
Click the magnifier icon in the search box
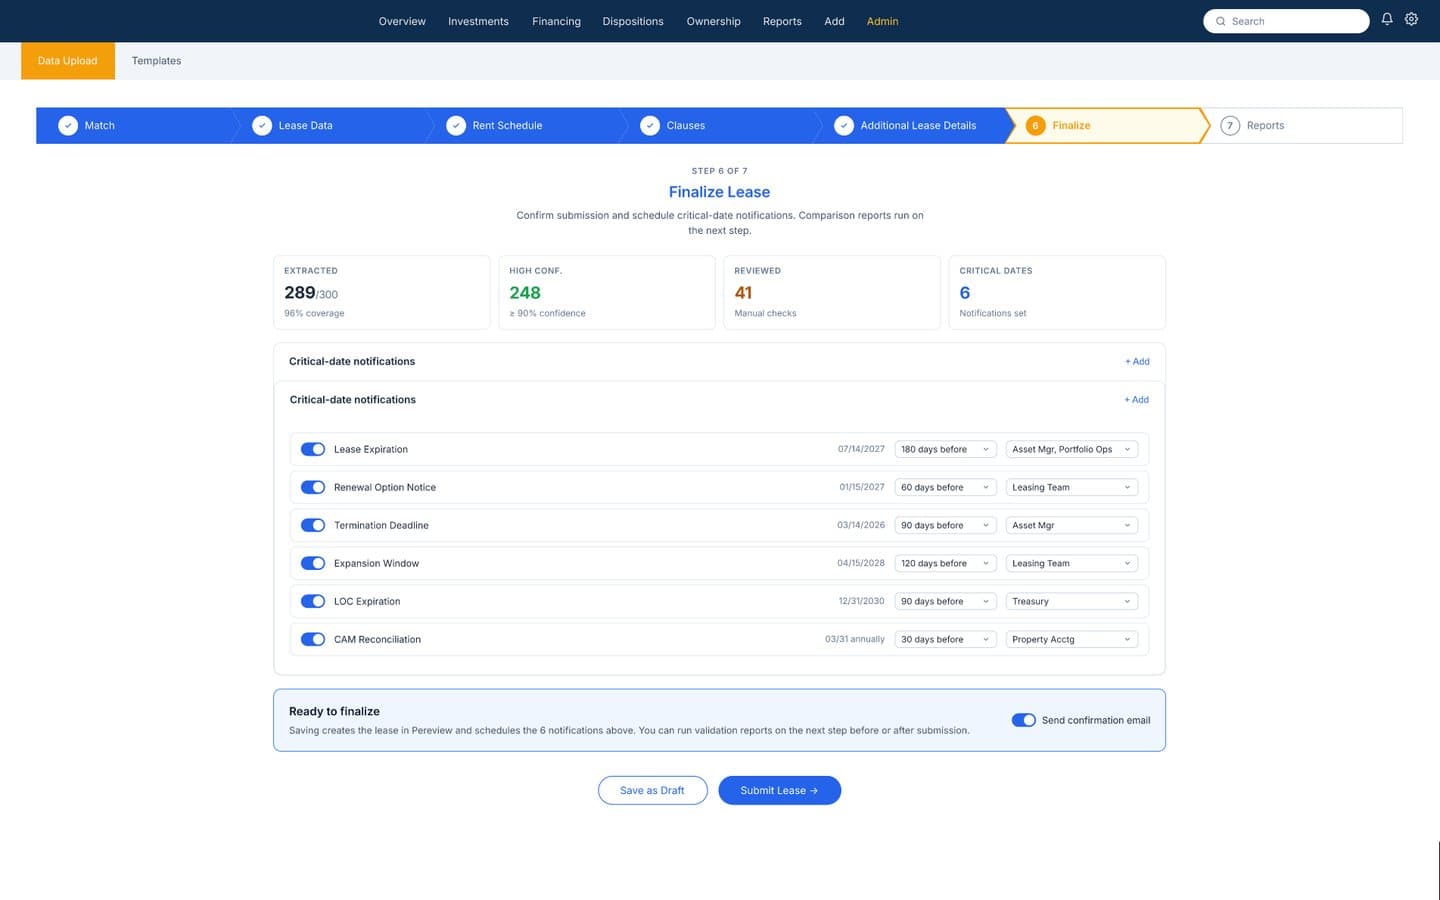[1220, 21]
